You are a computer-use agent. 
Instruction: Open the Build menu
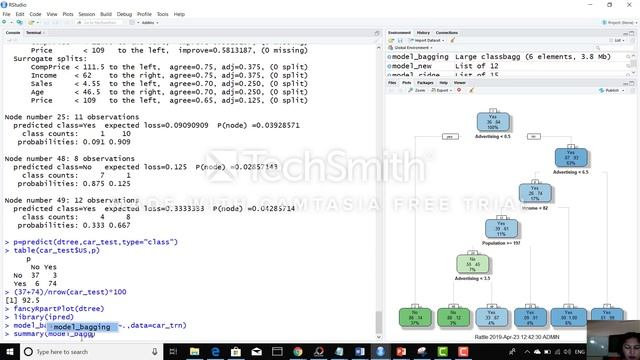106,14
